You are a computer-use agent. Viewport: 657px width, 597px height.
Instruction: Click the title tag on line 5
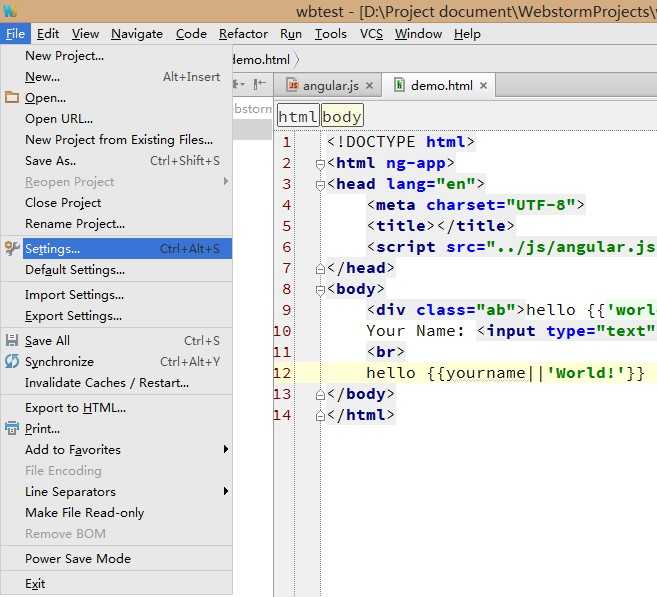[440, 226]
